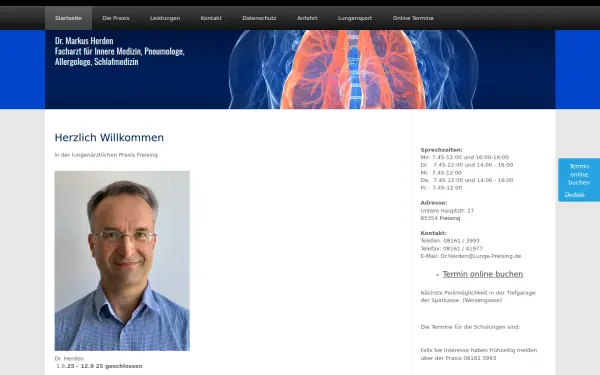
Task: Click the Thursday (Do) office hours line
Action: click(x=467, y=180)
